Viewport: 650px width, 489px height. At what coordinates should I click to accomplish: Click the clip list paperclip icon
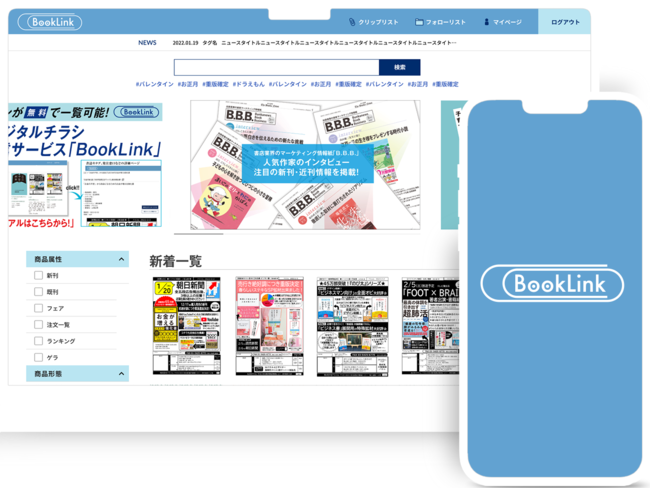coord(352,22)
